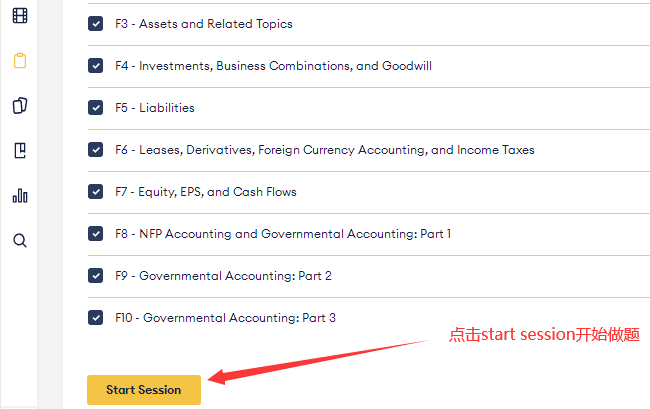
Task: Click the F3 Assets and Related Topics label
Action: (x=204, y=24)
